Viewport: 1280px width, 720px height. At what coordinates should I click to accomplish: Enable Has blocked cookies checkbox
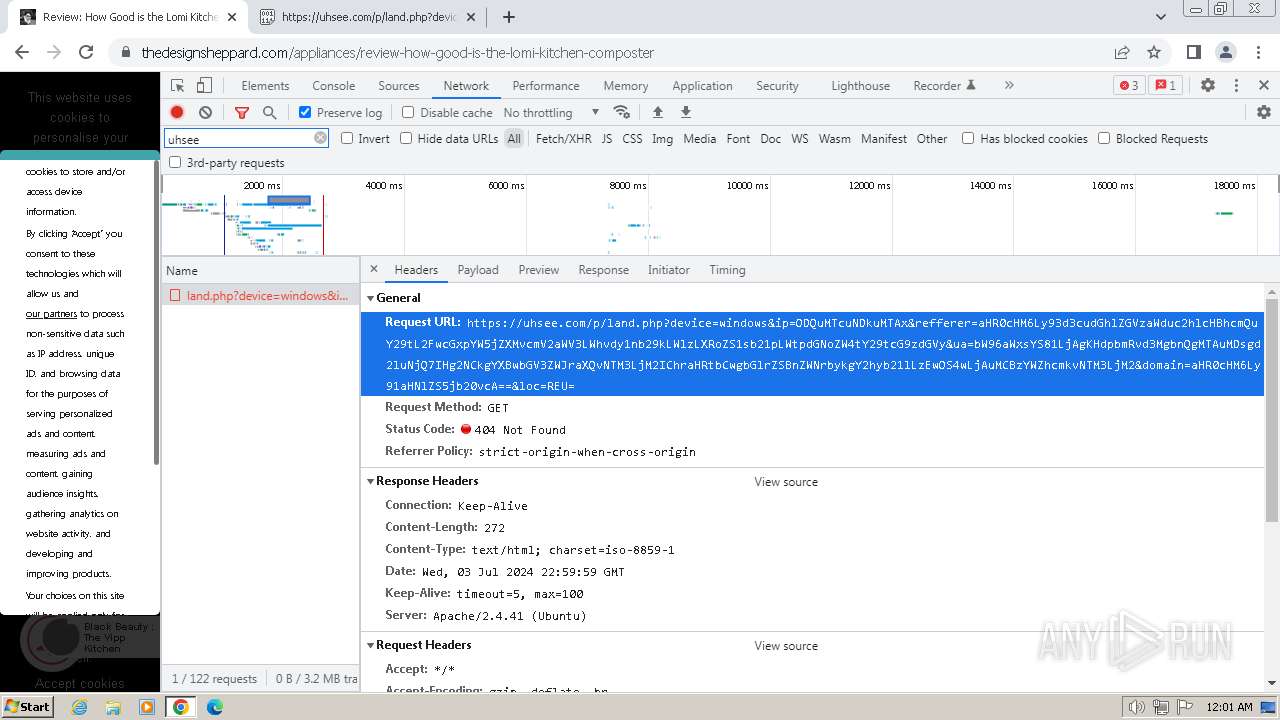tap(968, 138)
